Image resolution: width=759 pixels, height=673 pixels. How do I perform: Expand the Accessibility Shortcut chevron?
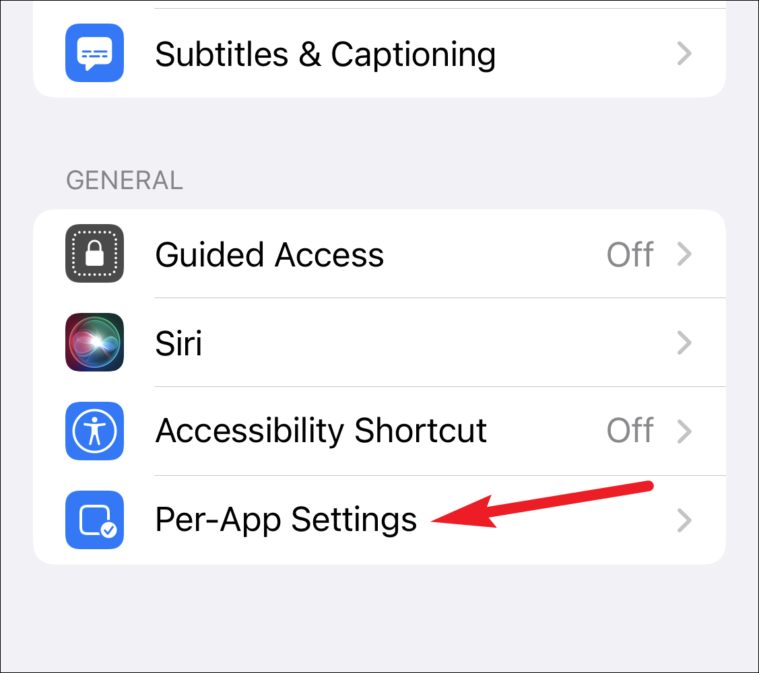684,431
